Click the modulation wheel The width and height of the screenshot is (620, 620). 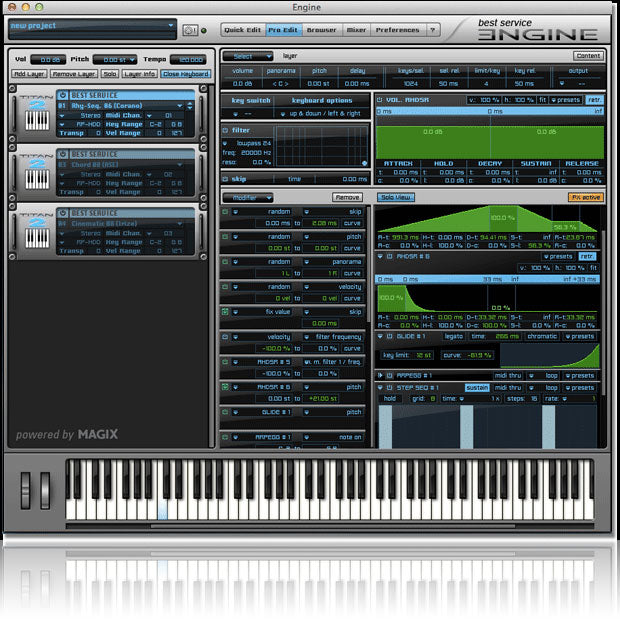[45, 490]
